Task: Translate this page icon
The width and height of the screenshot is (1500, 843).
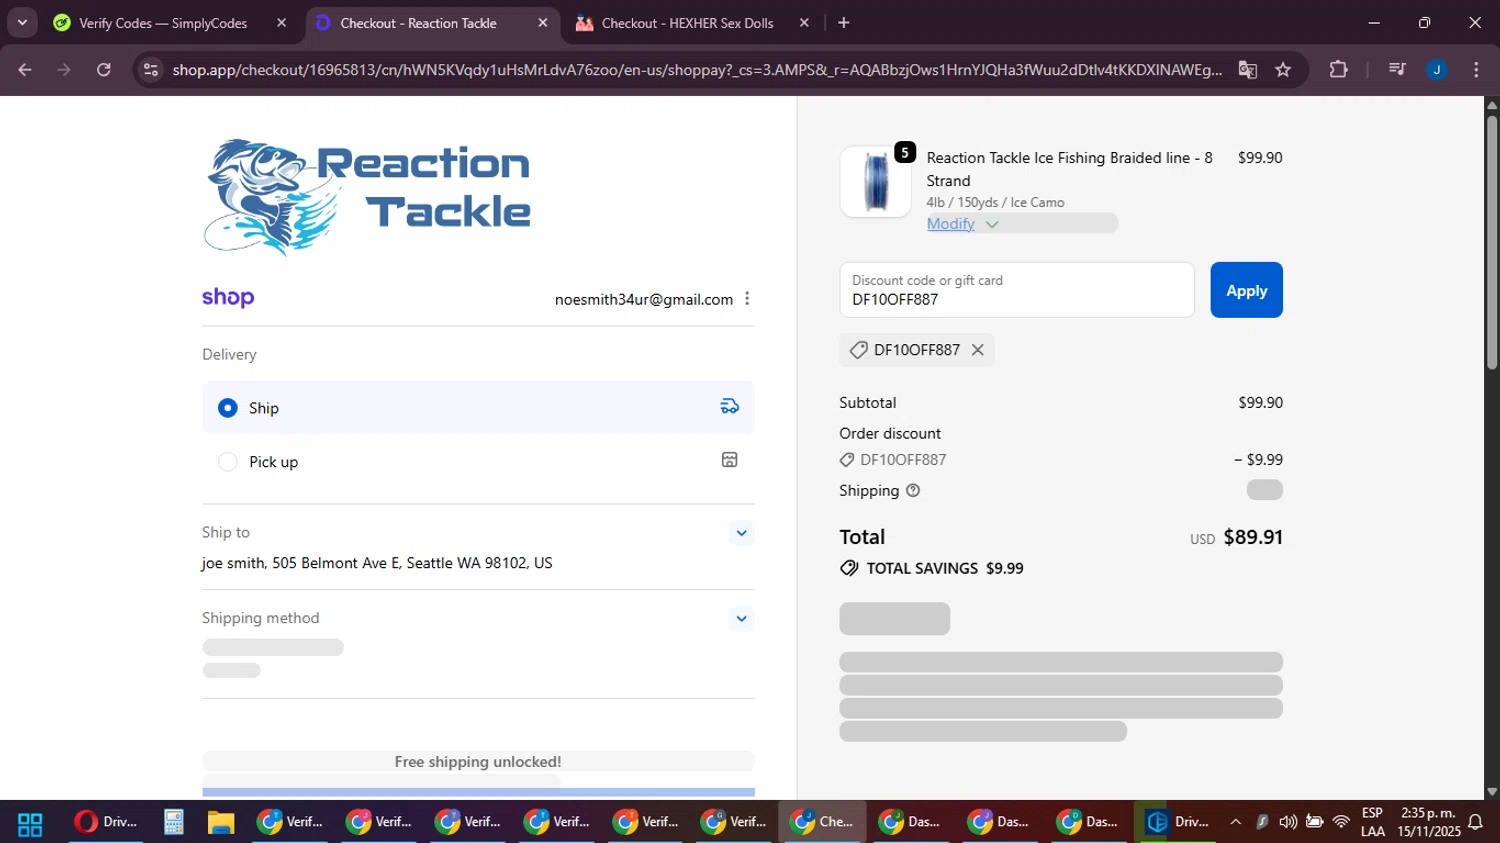Action: click(x=1247, y=69)
